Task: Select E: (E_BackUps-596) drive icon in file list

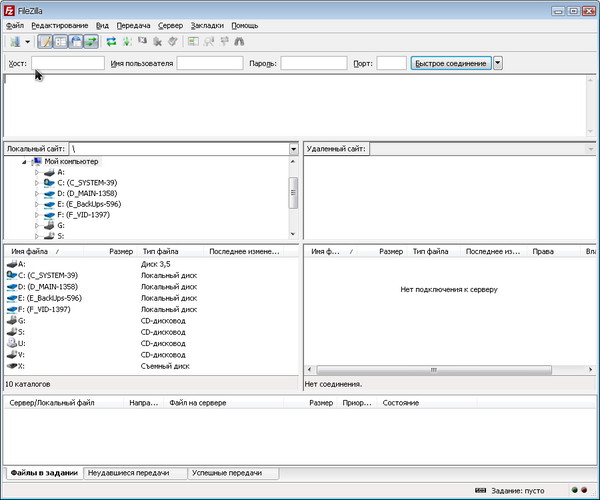Action: point(12,298)
